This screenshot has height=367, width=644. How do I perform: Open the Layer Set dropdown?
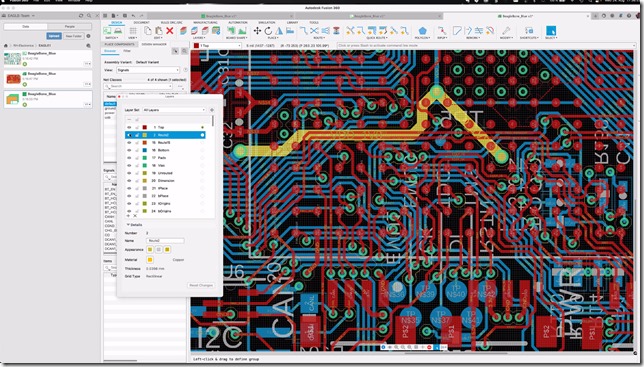tap(174, 110)
